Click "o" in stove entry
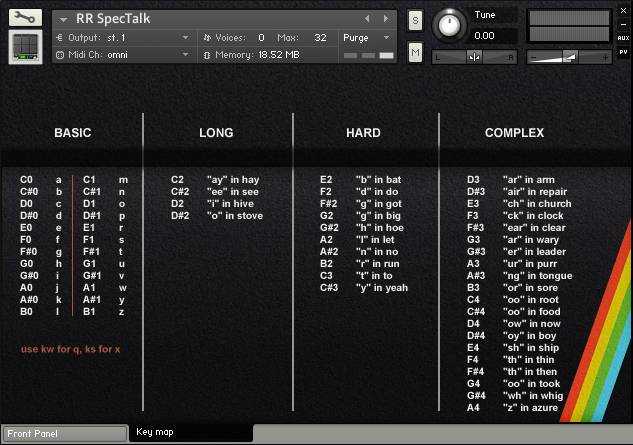633x445 pixels. pos(235,216)
